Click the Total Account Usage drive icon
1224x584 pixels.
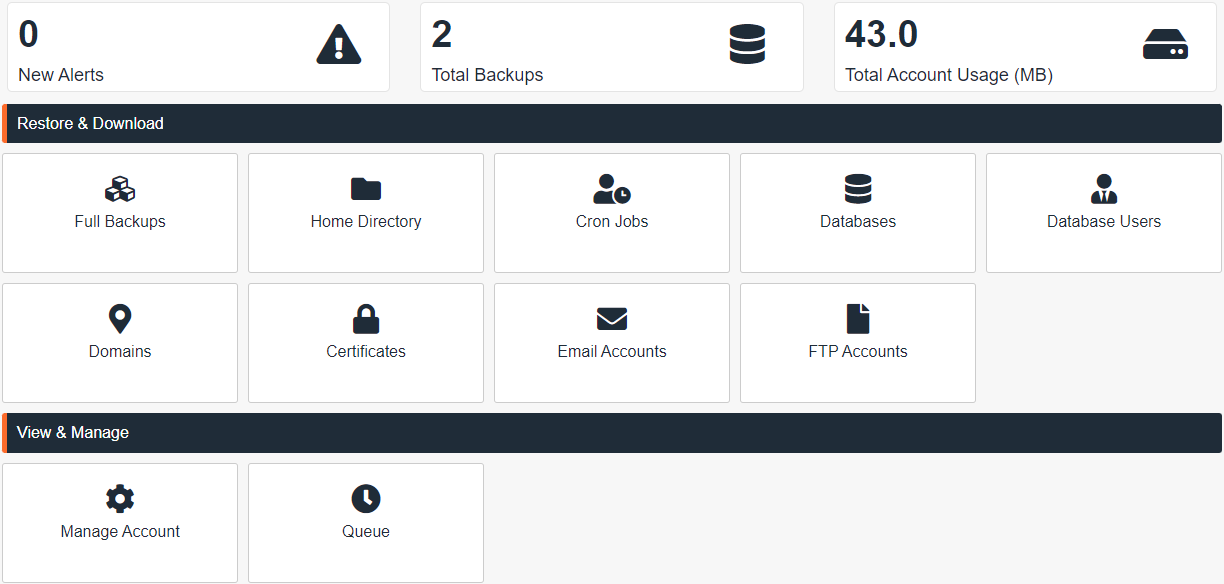(1165, 45)
